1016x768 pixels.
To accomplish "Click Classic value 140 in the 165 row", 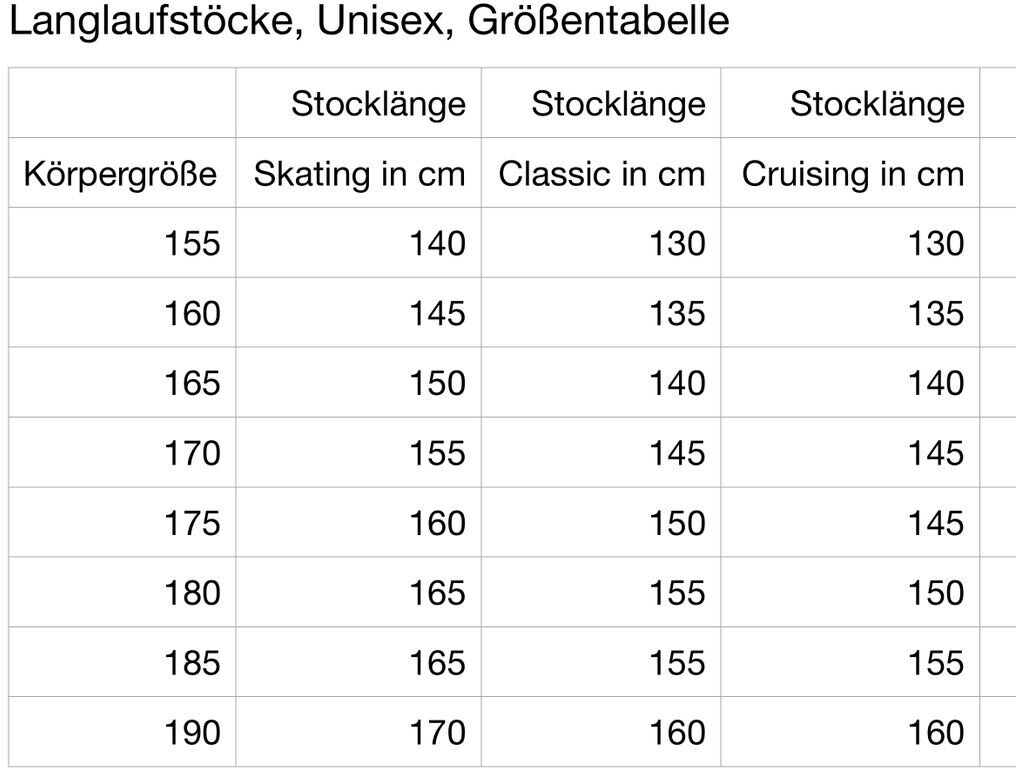I will point(677,384).
